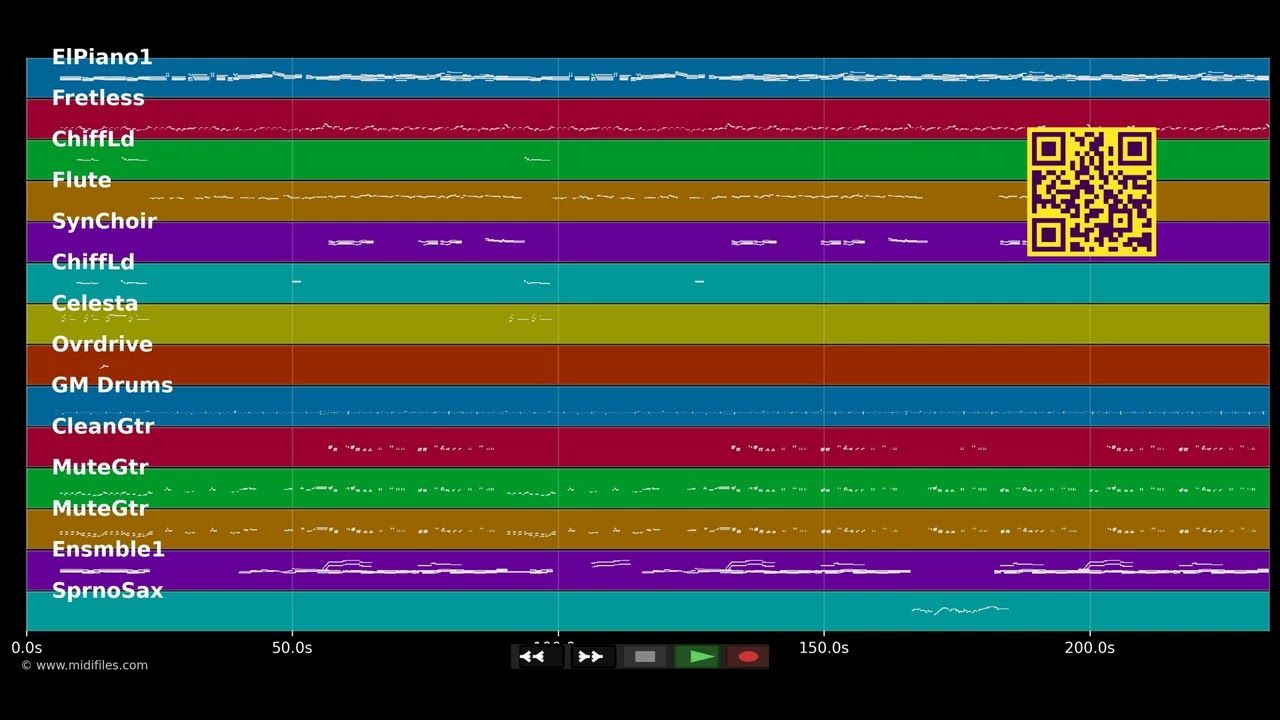
Task: Select the Flute track label
Action: pos(81,180)
